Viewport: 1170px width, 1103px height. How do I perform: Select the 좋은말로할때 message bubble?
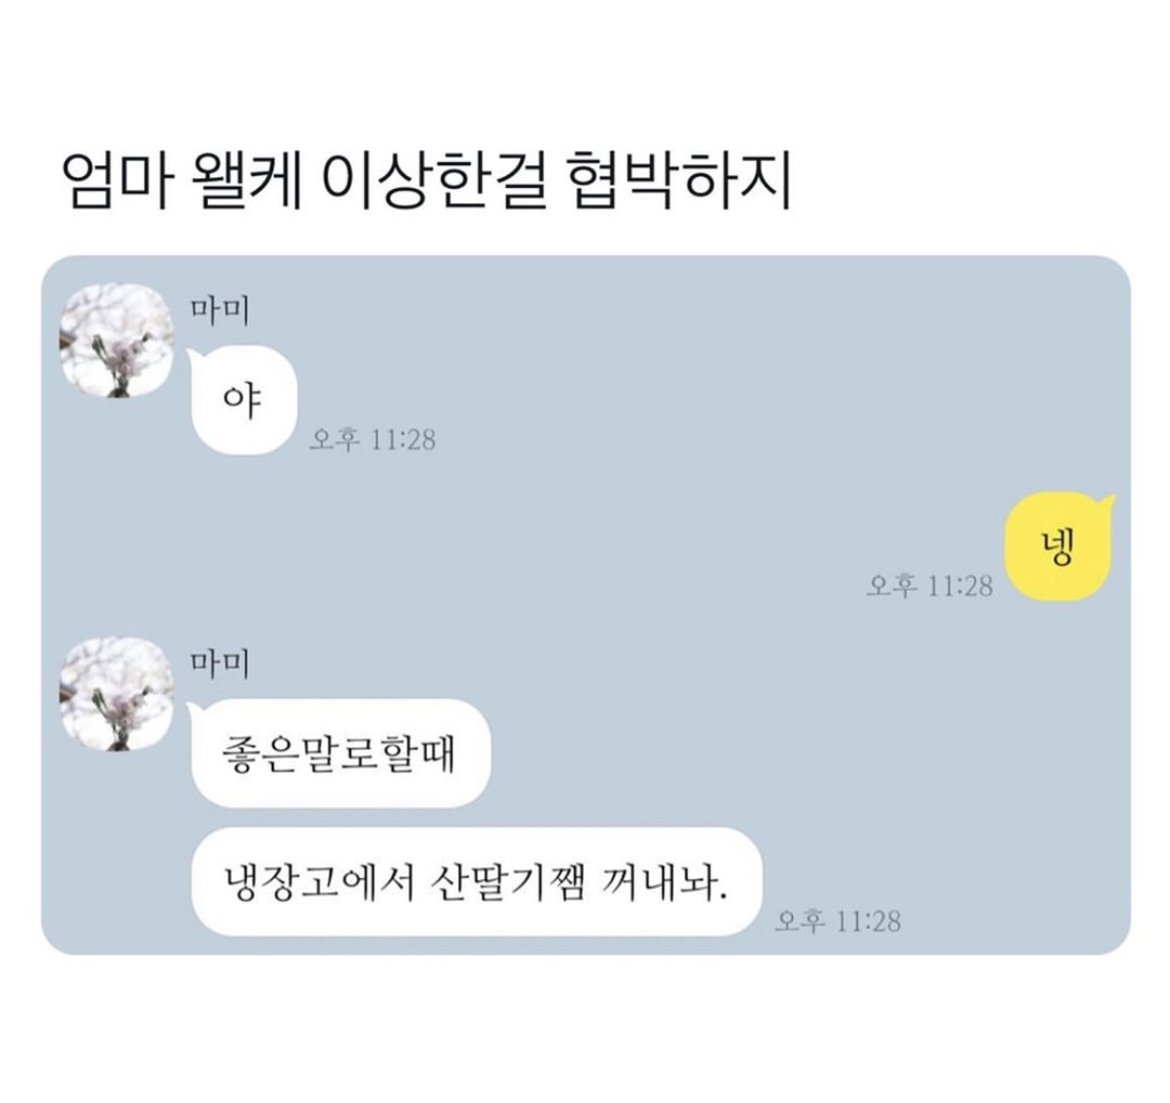[x=340, y=753]
